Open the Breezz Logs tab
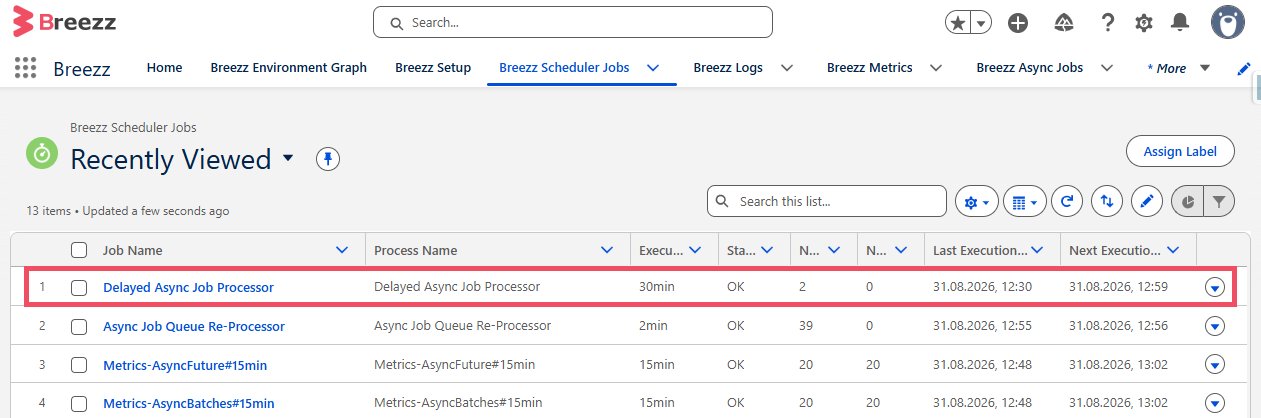This screenshot has width=1261, height=418. coord(728,68)
